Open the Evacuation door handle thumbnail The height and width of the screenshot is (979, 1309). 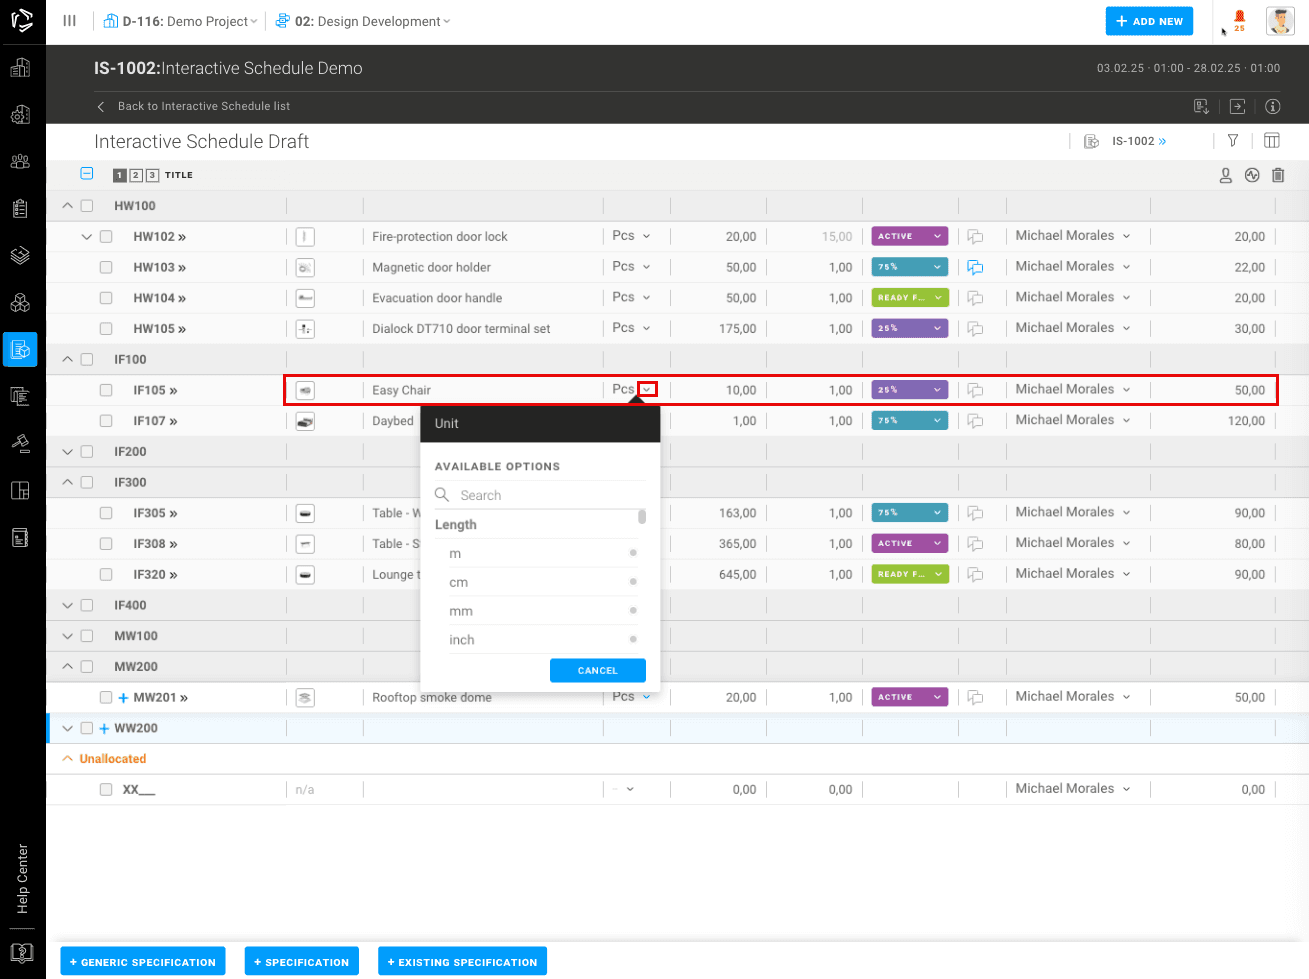pyautogui.click(x=306, y=298)
